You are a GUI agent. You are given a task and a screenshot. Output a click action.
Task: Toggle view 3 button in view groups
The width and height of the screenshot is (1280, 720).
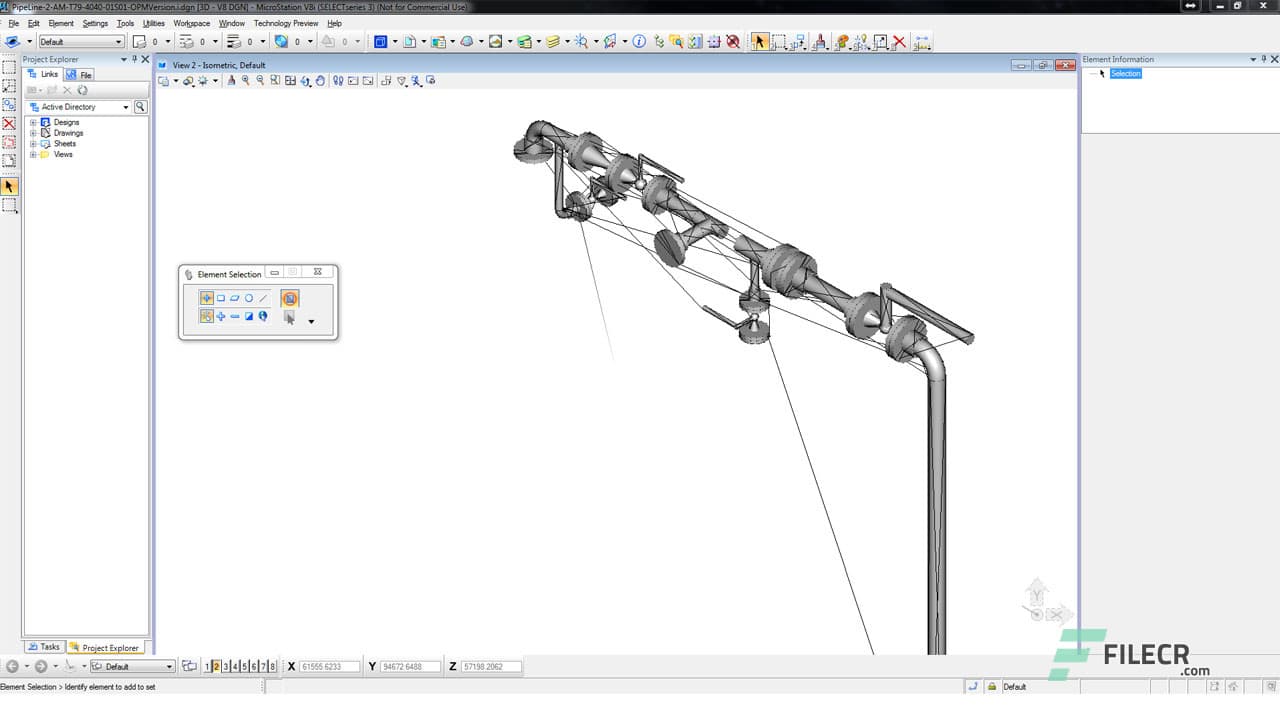tap(226, 666)
